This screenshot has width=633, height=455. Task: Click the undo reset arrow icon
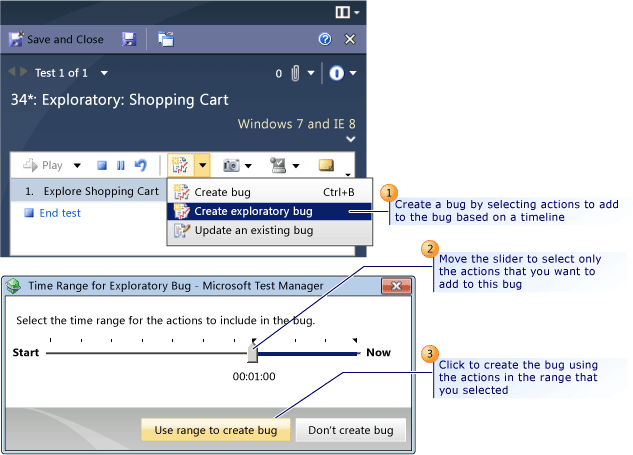[140, 165]
